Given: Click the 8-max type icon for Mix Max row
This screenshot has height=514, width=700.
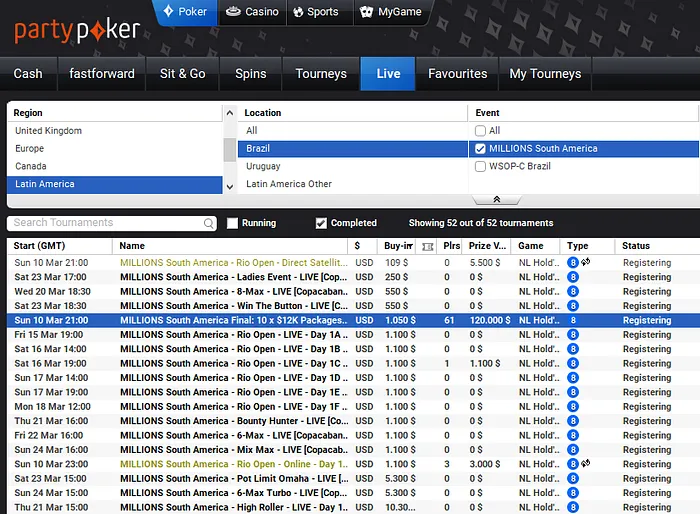Looking at the screenshot, I should pyautogui.click(x=573, y=450).
